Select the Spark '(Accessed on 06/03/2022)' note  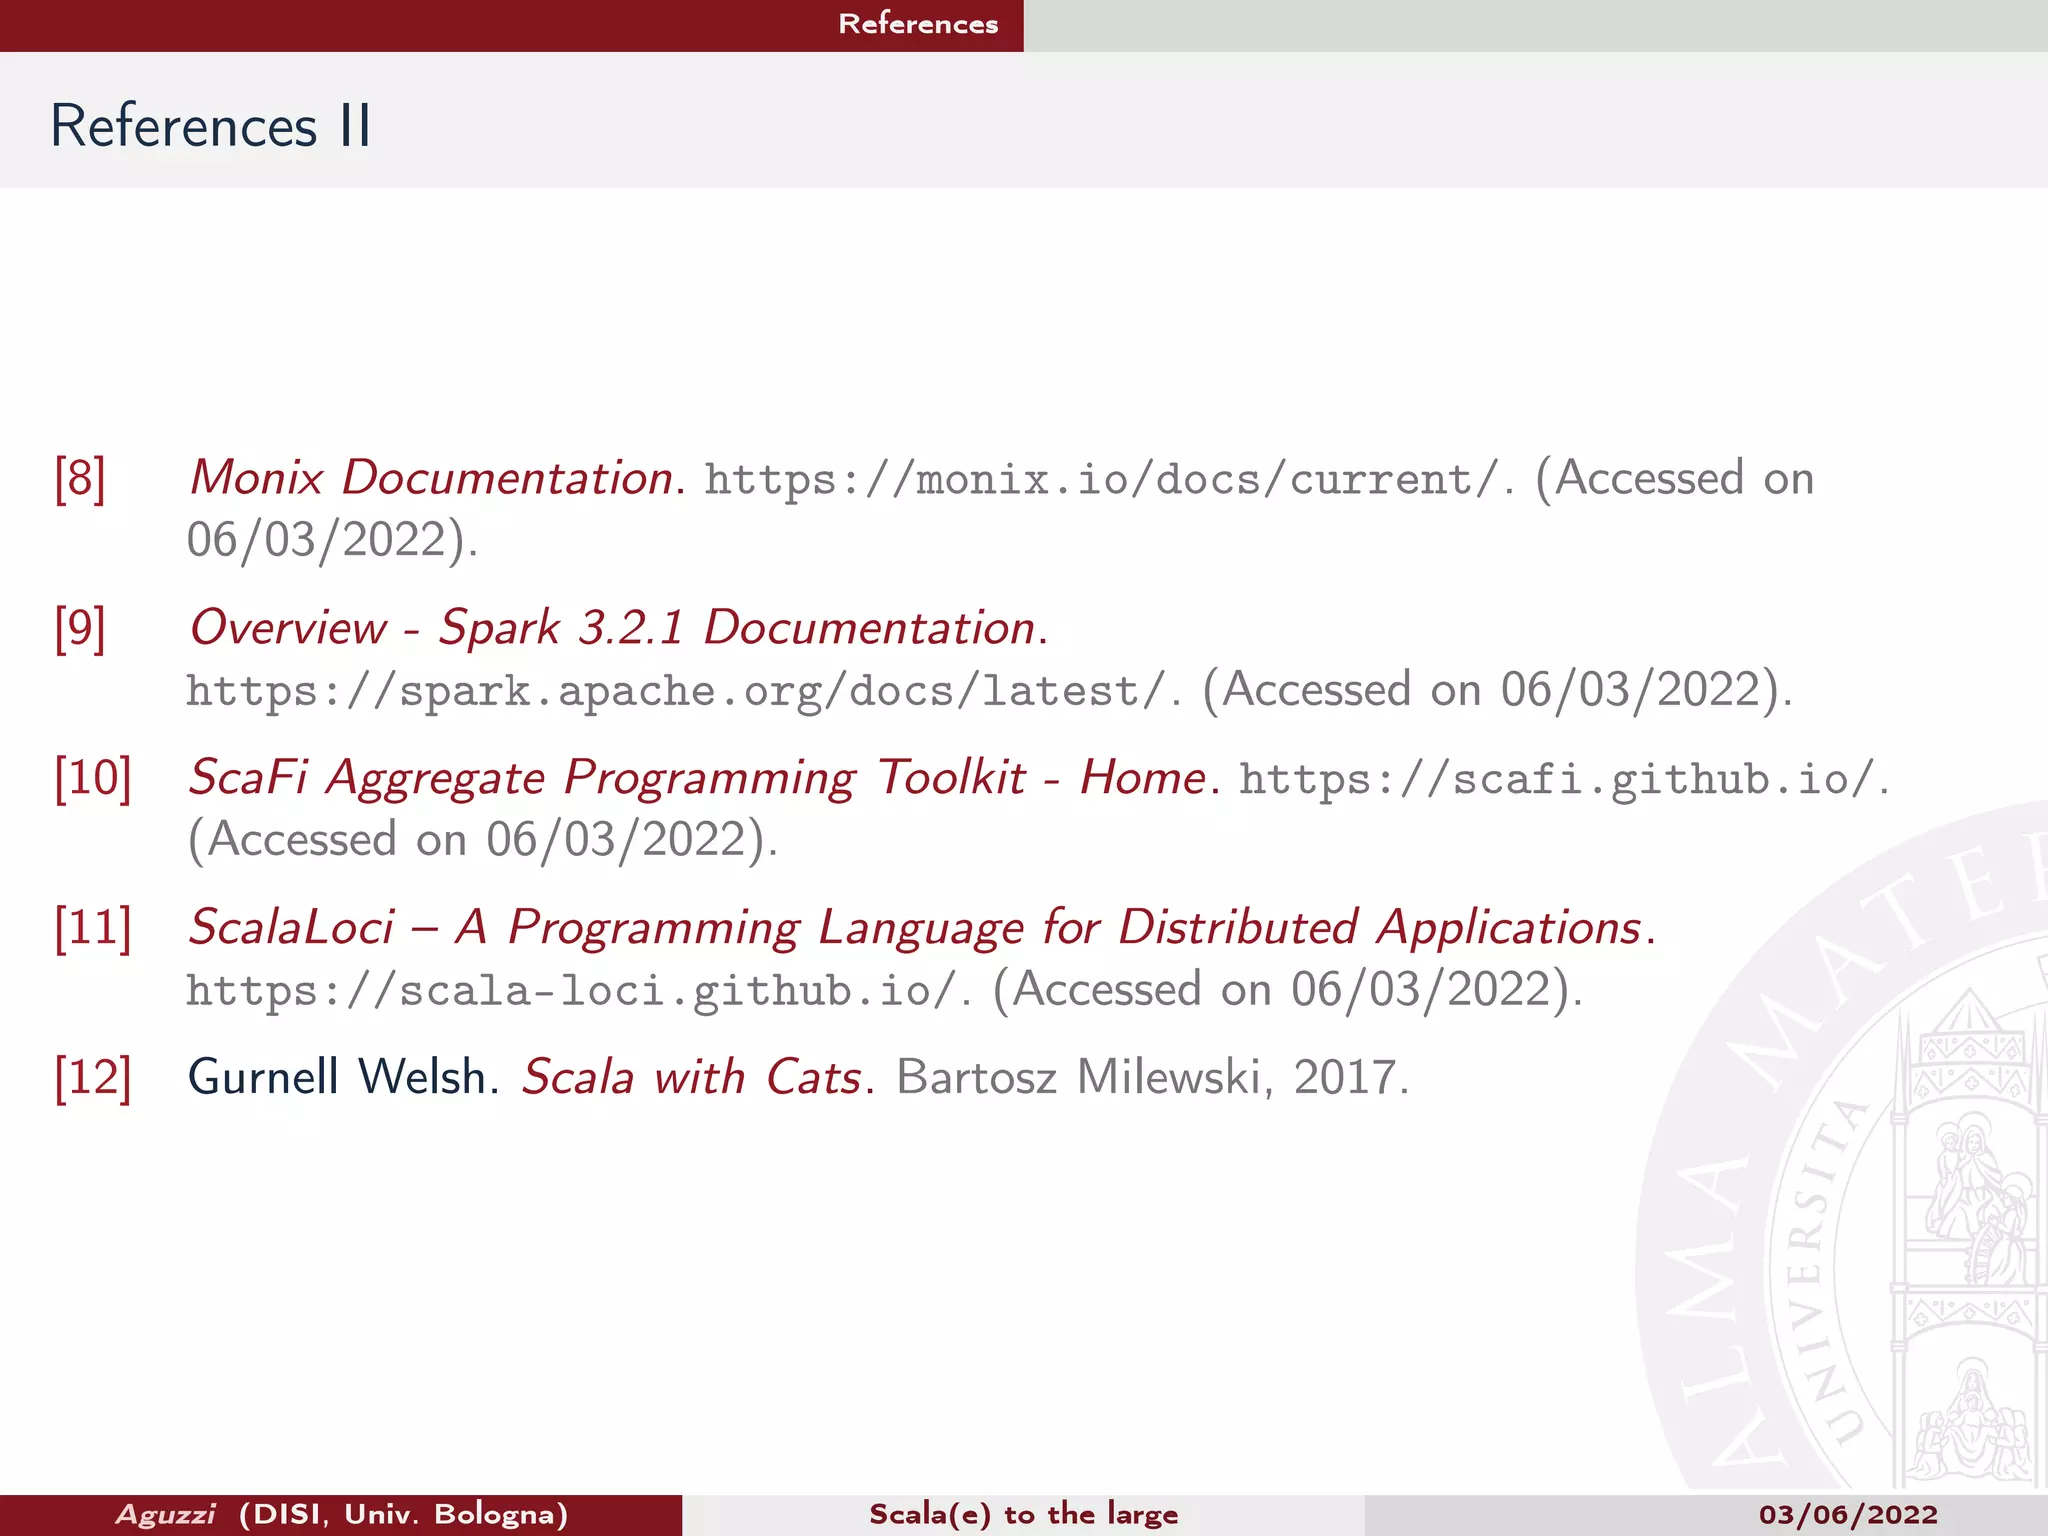[1490, 690]
